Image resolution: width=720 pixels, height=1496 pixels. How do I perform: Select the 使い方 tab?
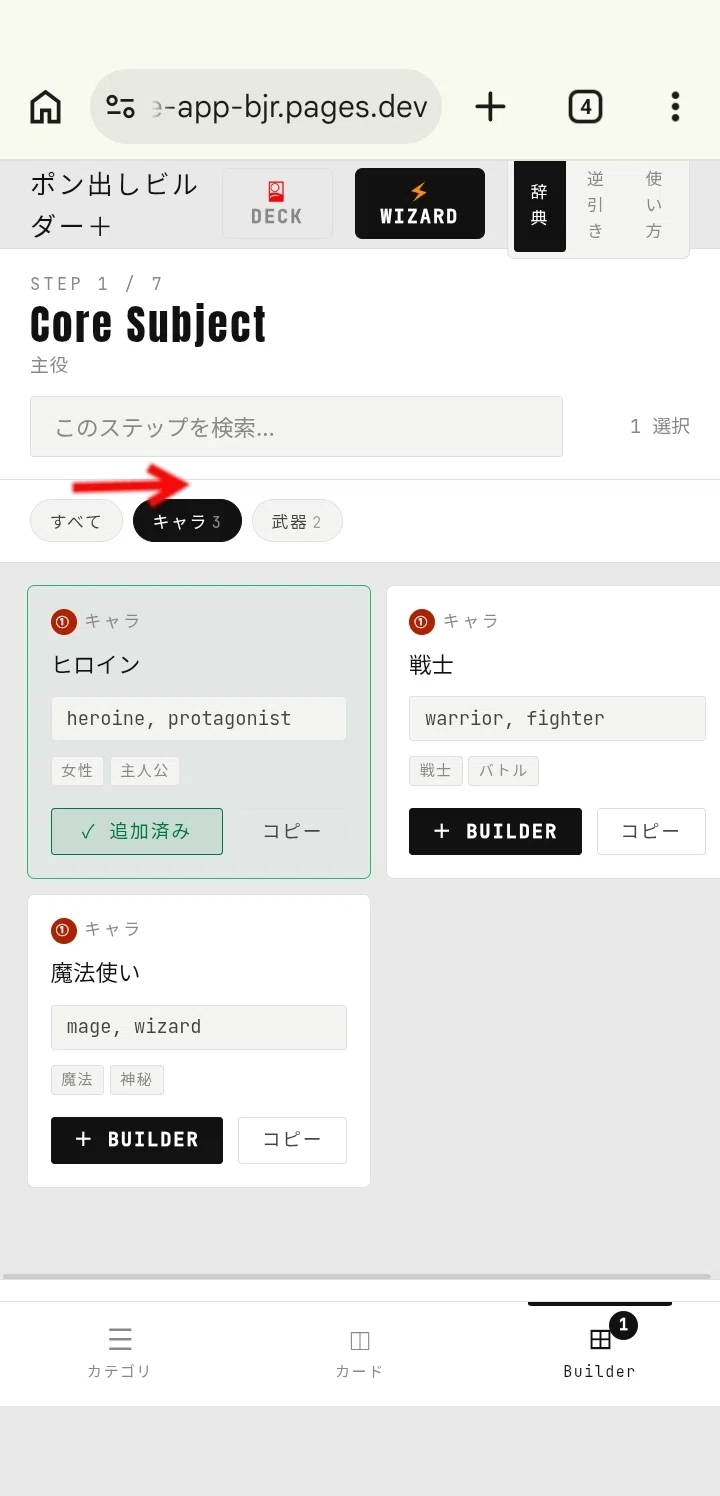(x=654, y=205)
